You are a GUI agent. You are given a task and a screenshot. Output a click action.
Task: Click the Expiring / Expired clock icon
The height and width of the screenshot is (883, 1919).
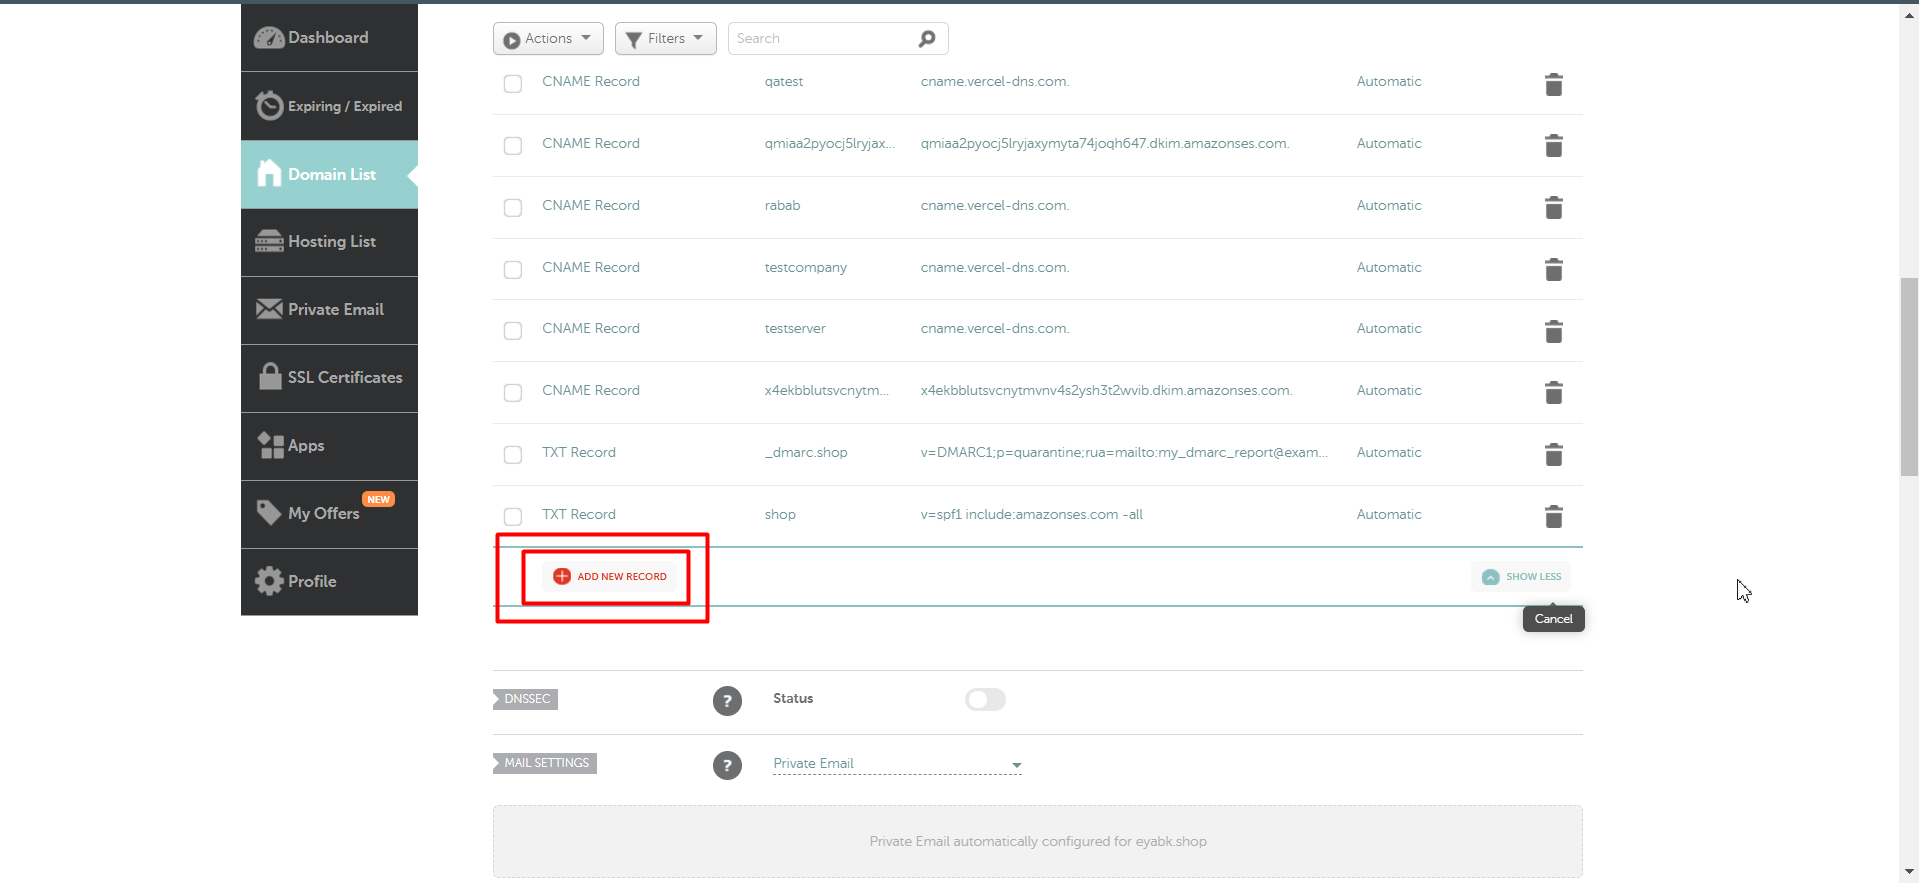(269, 105)
